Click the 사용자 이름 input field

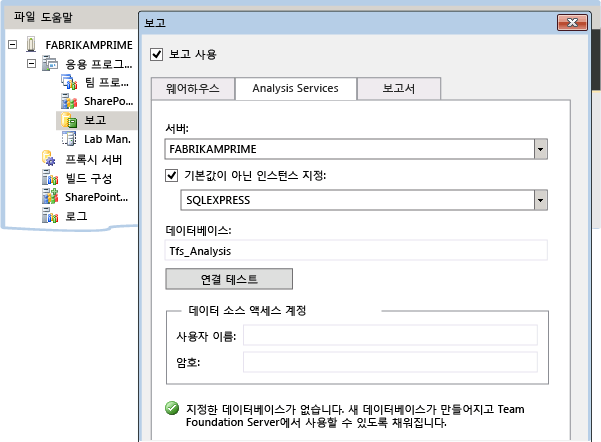[390, 335]
